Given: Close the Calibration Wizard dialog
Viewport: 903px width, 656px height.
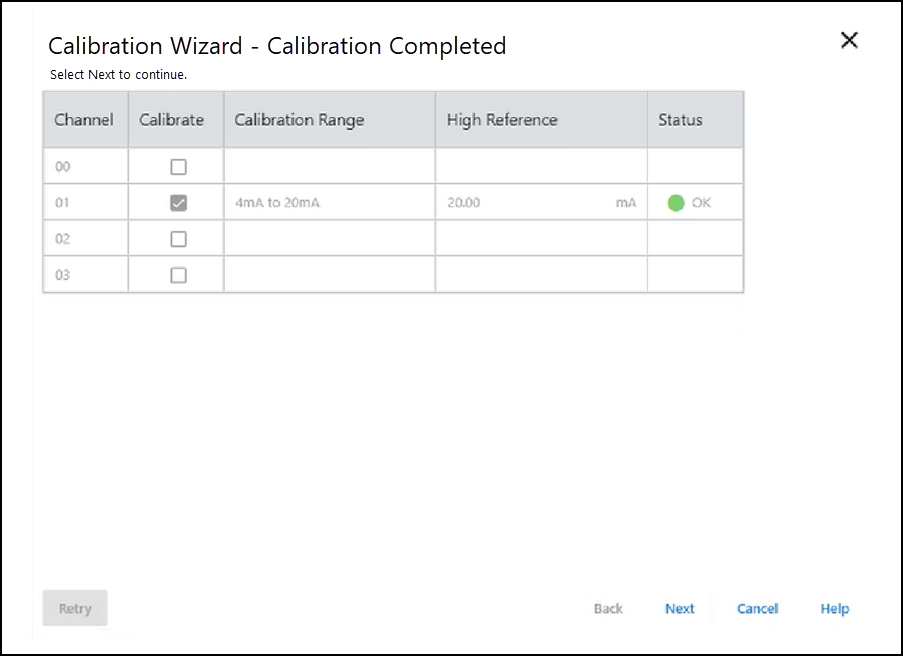Looking at the screenshot, I should 849,40.
